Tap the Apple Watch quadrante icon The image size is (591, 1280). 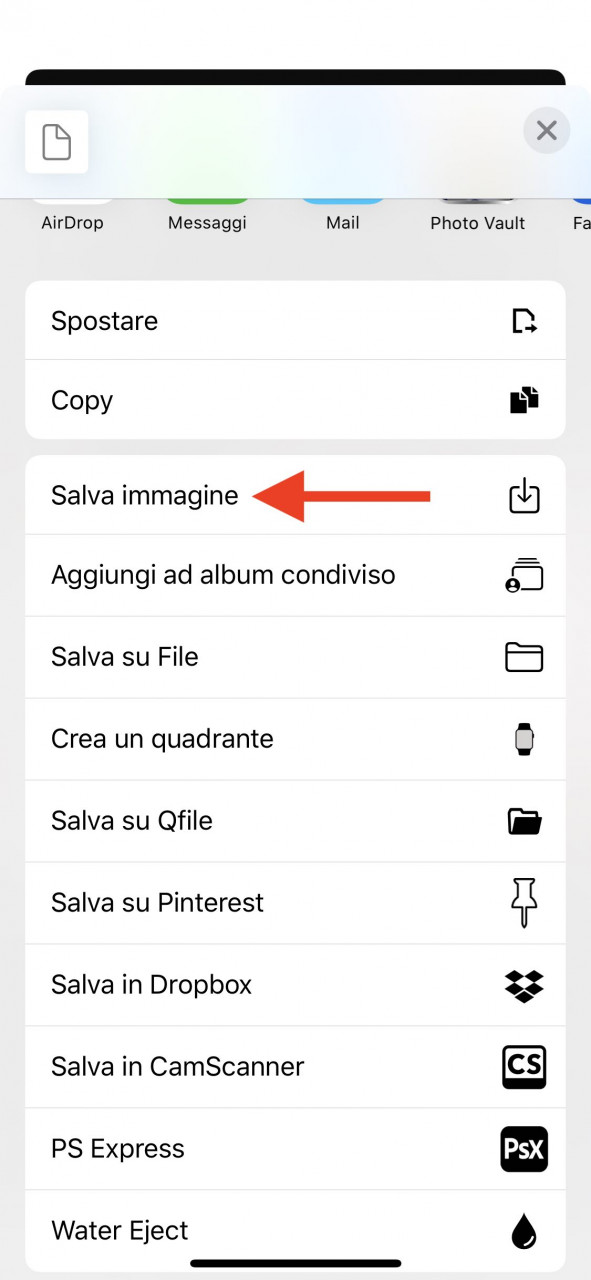524,739
